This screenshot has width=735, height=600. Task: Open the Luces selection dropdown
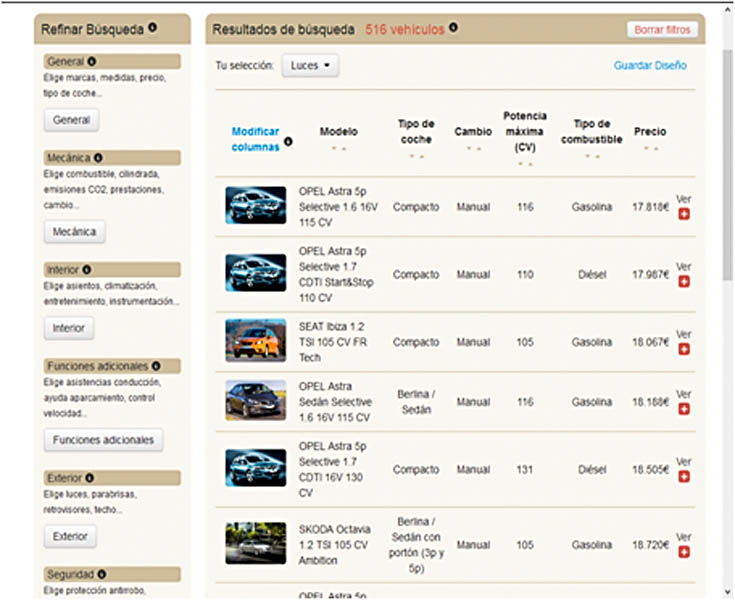coord(309,66)
